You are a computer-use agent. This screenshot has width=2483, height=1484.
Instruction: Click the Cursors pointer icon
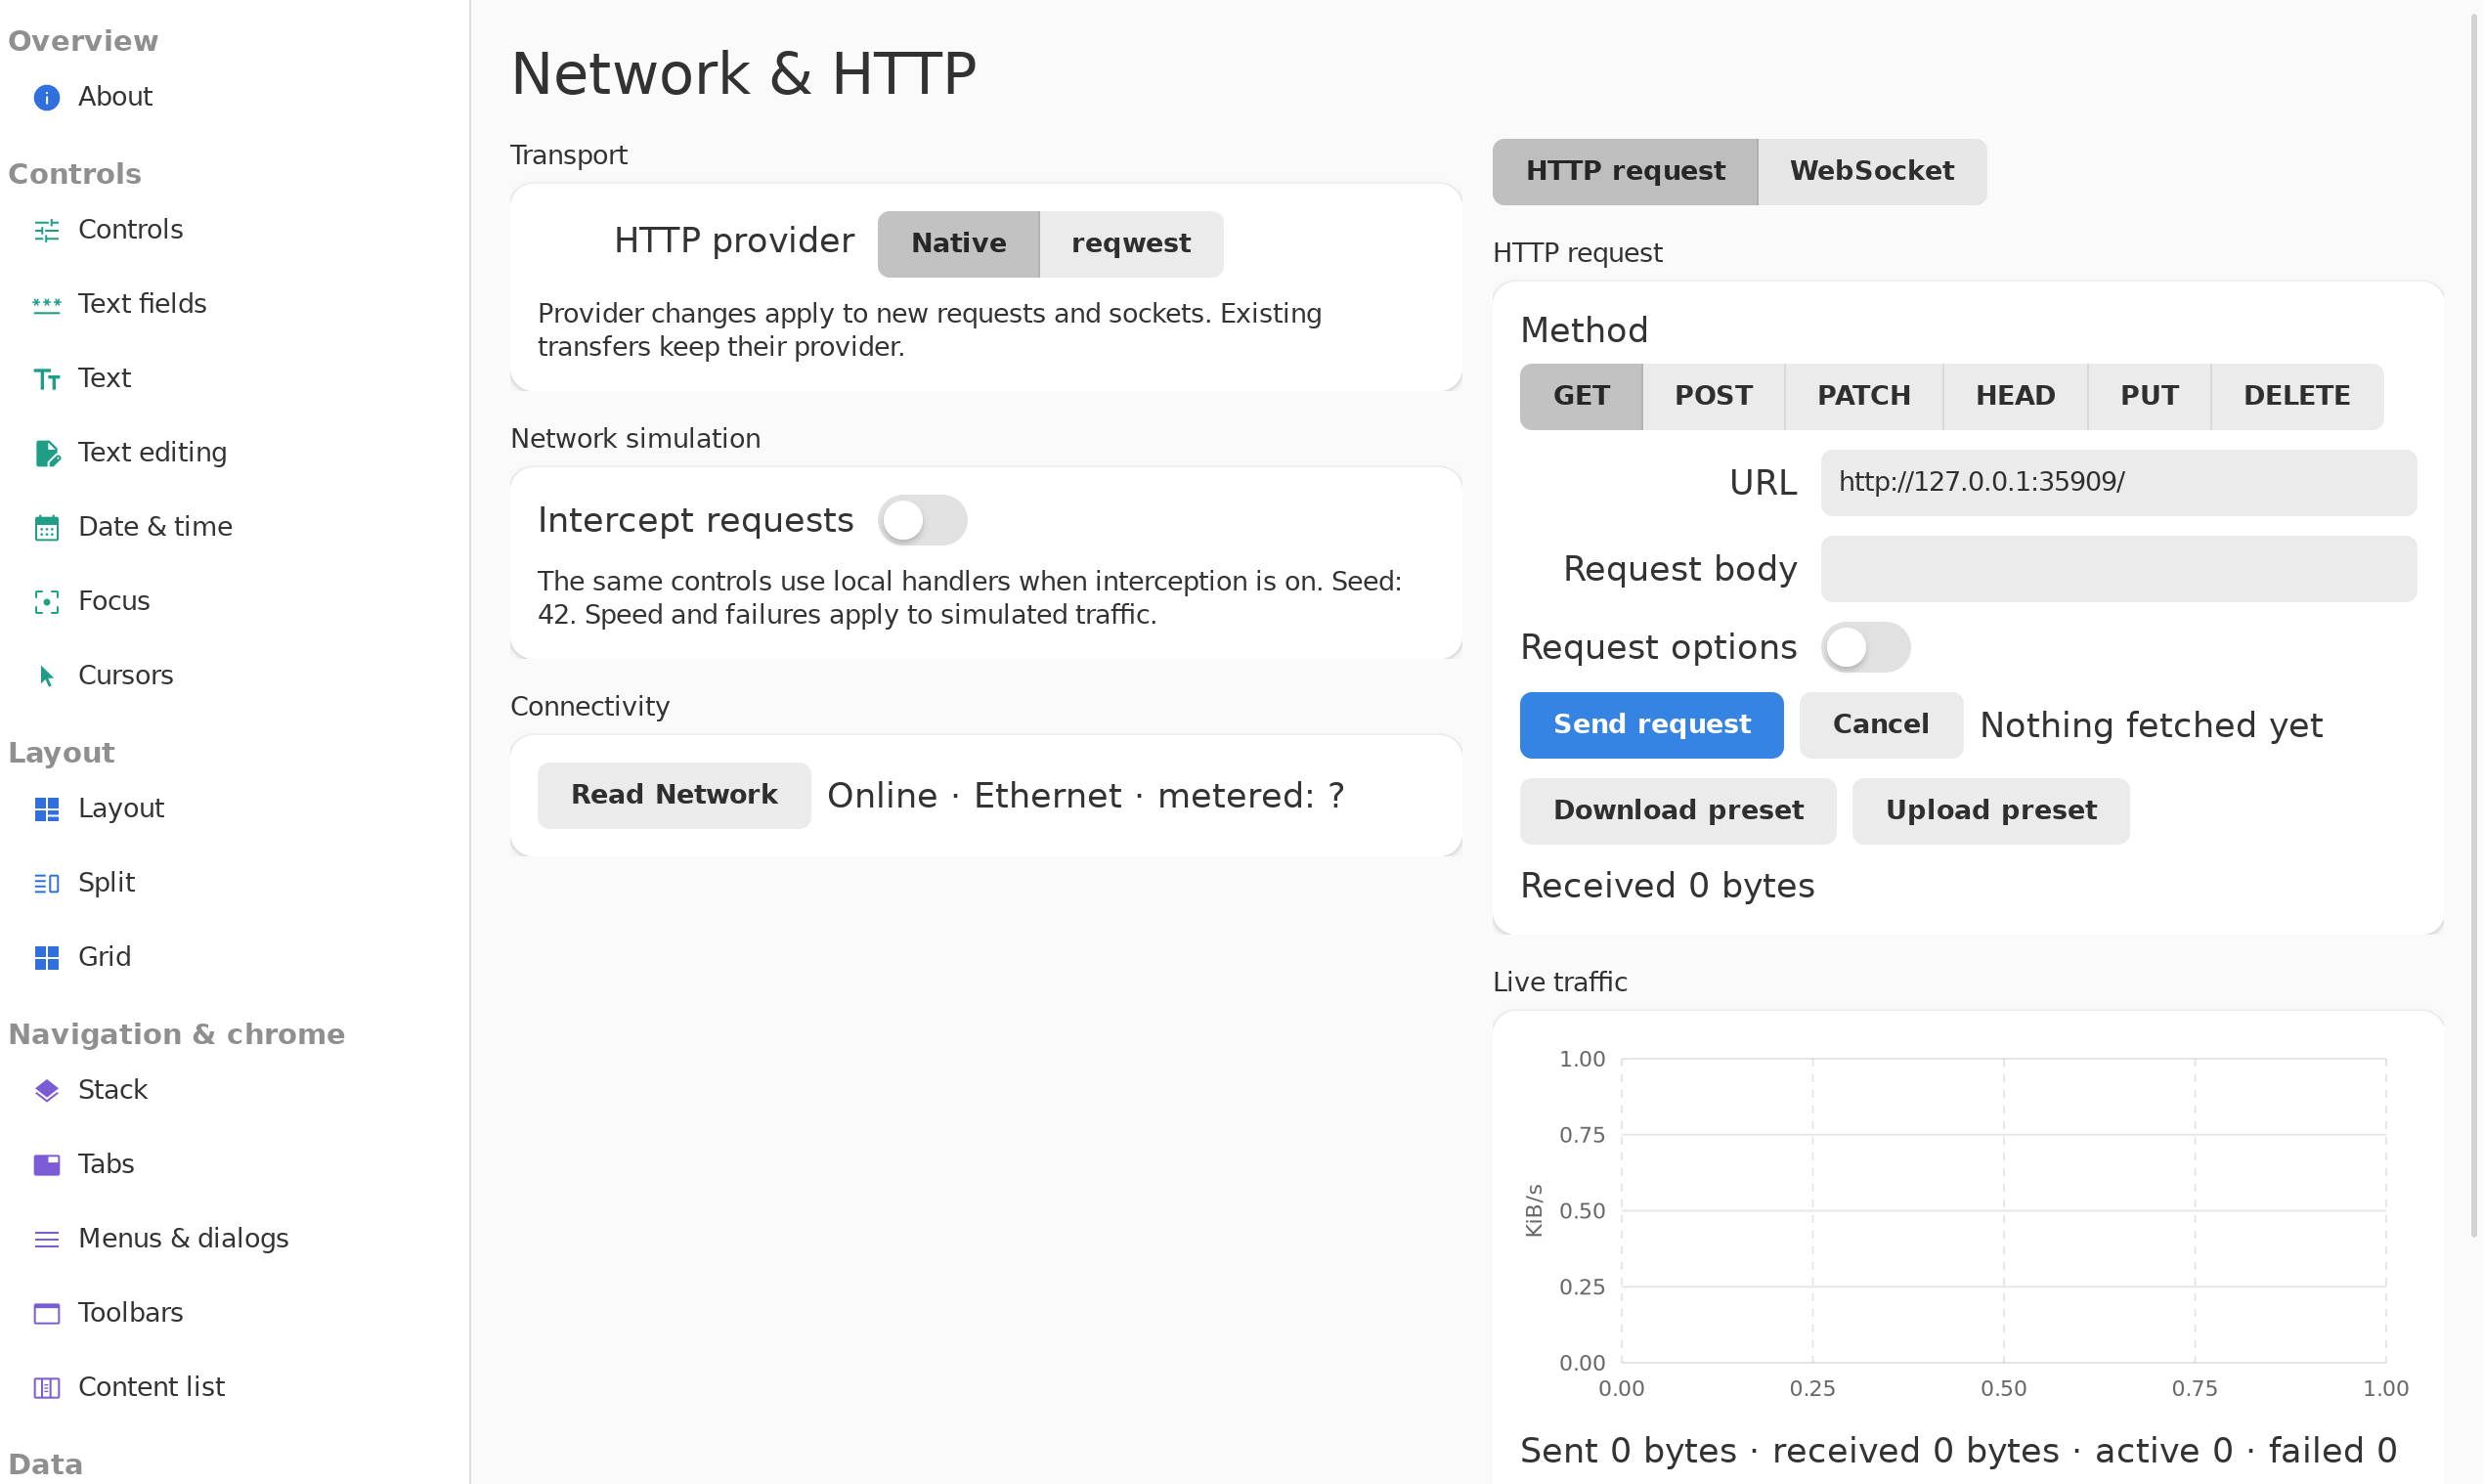[x=47, y=676]
